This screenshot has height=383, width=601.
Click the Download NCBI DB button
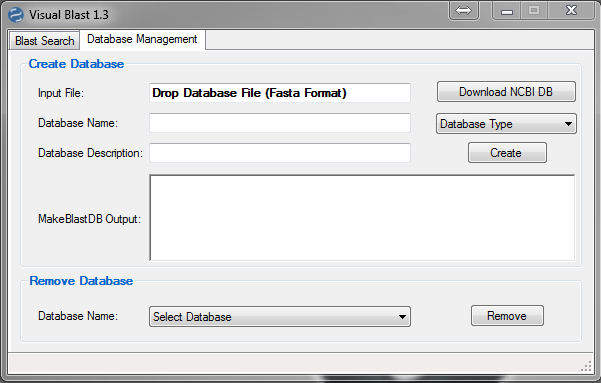(506, 92)
